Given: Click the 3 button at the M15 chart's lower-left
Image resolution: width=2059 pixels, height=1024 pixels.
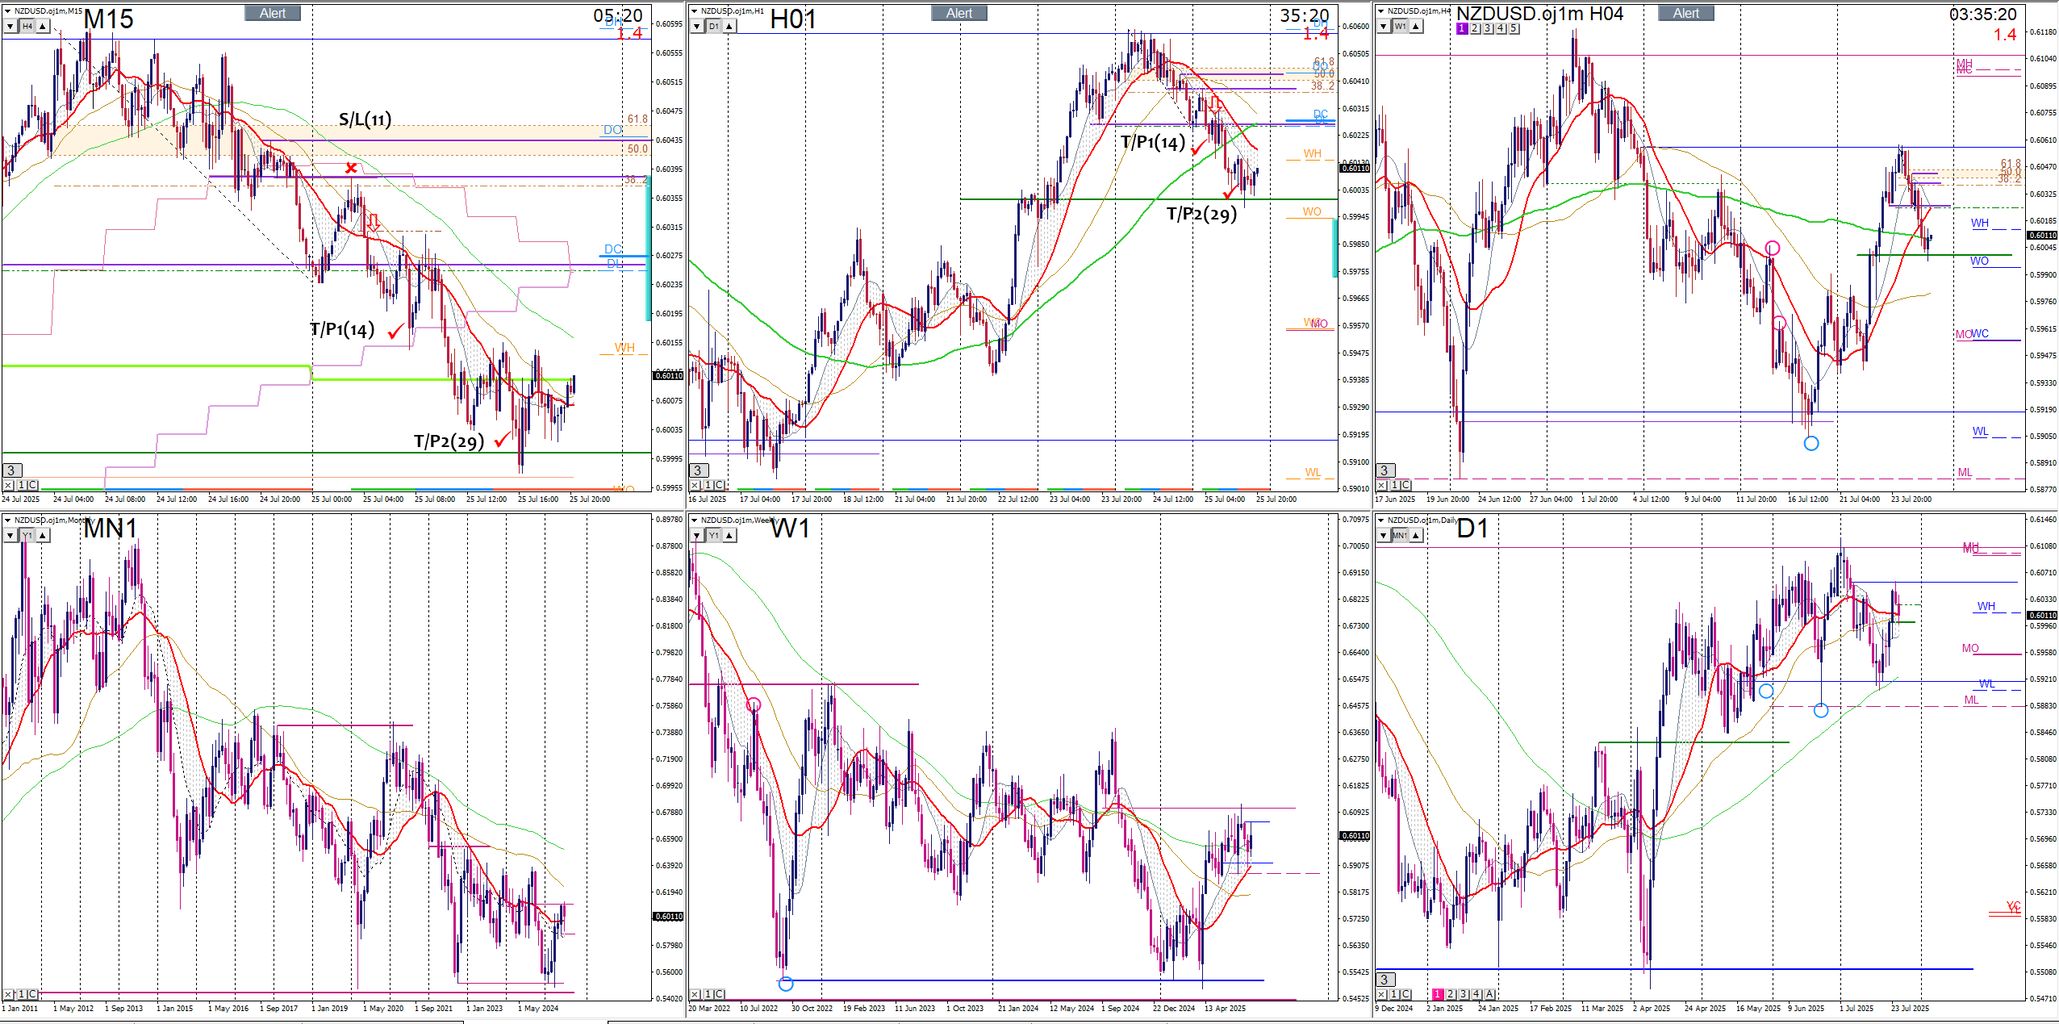Looking at the screenshot, I should click(11, 470).
